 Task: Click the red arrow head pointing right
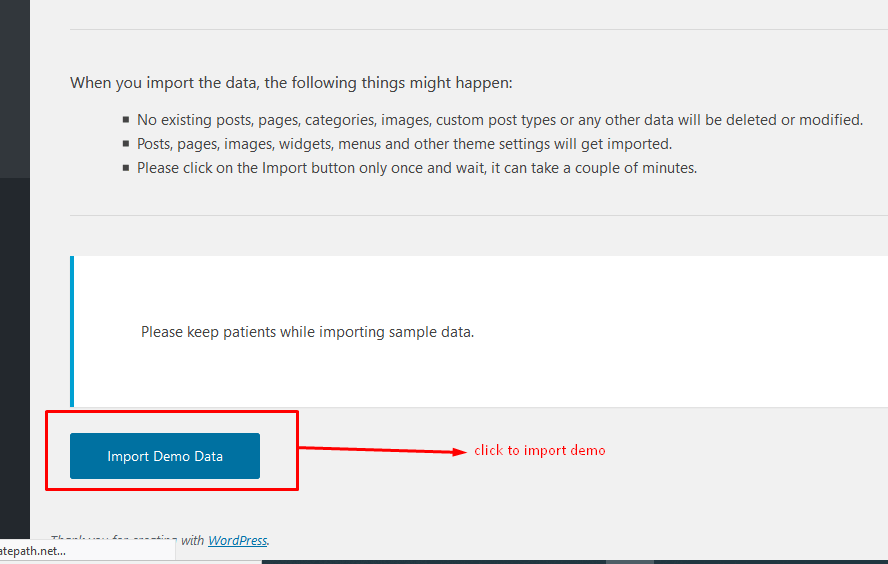pos(459,451)
